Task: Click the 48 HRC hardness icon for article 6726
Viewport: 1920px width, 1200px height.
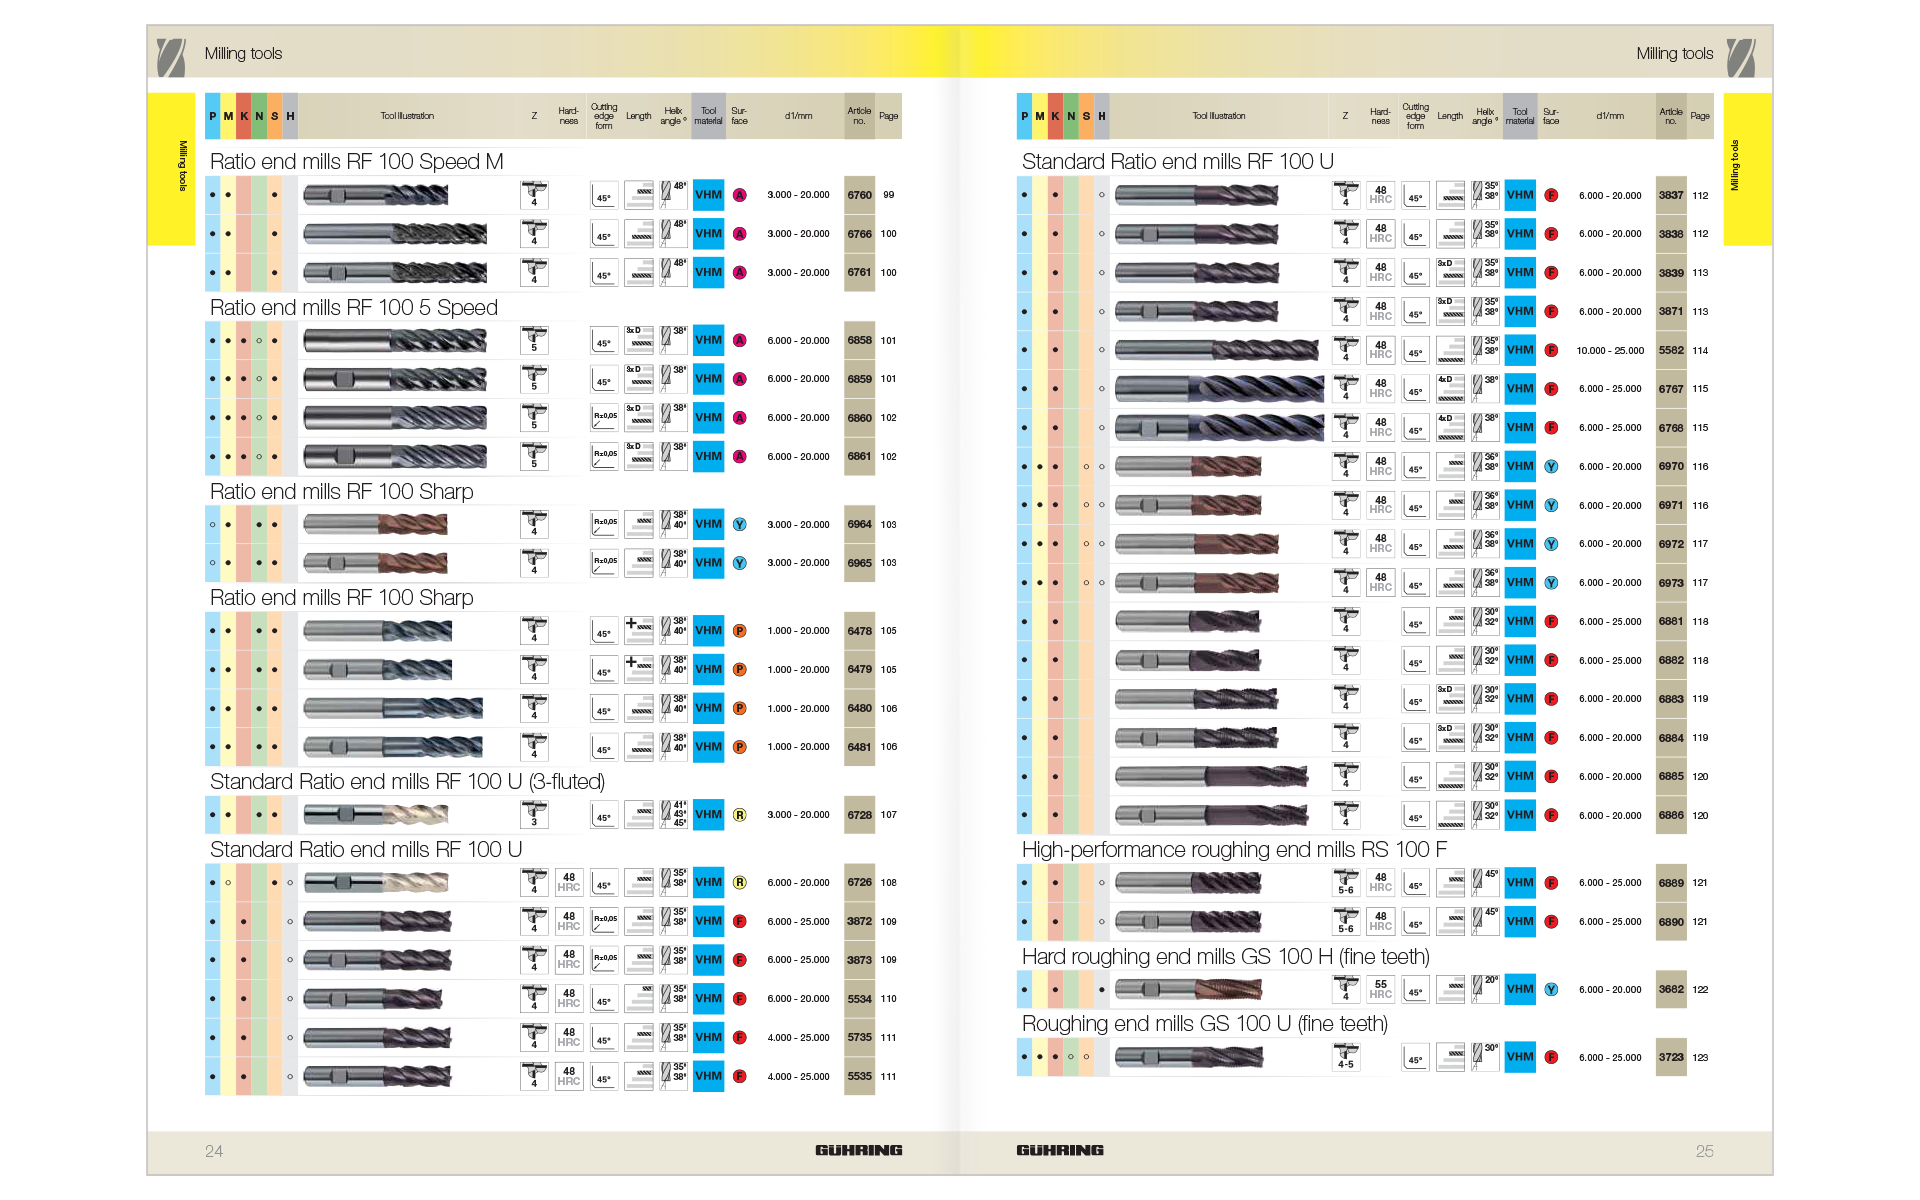Action: [569, 882]
